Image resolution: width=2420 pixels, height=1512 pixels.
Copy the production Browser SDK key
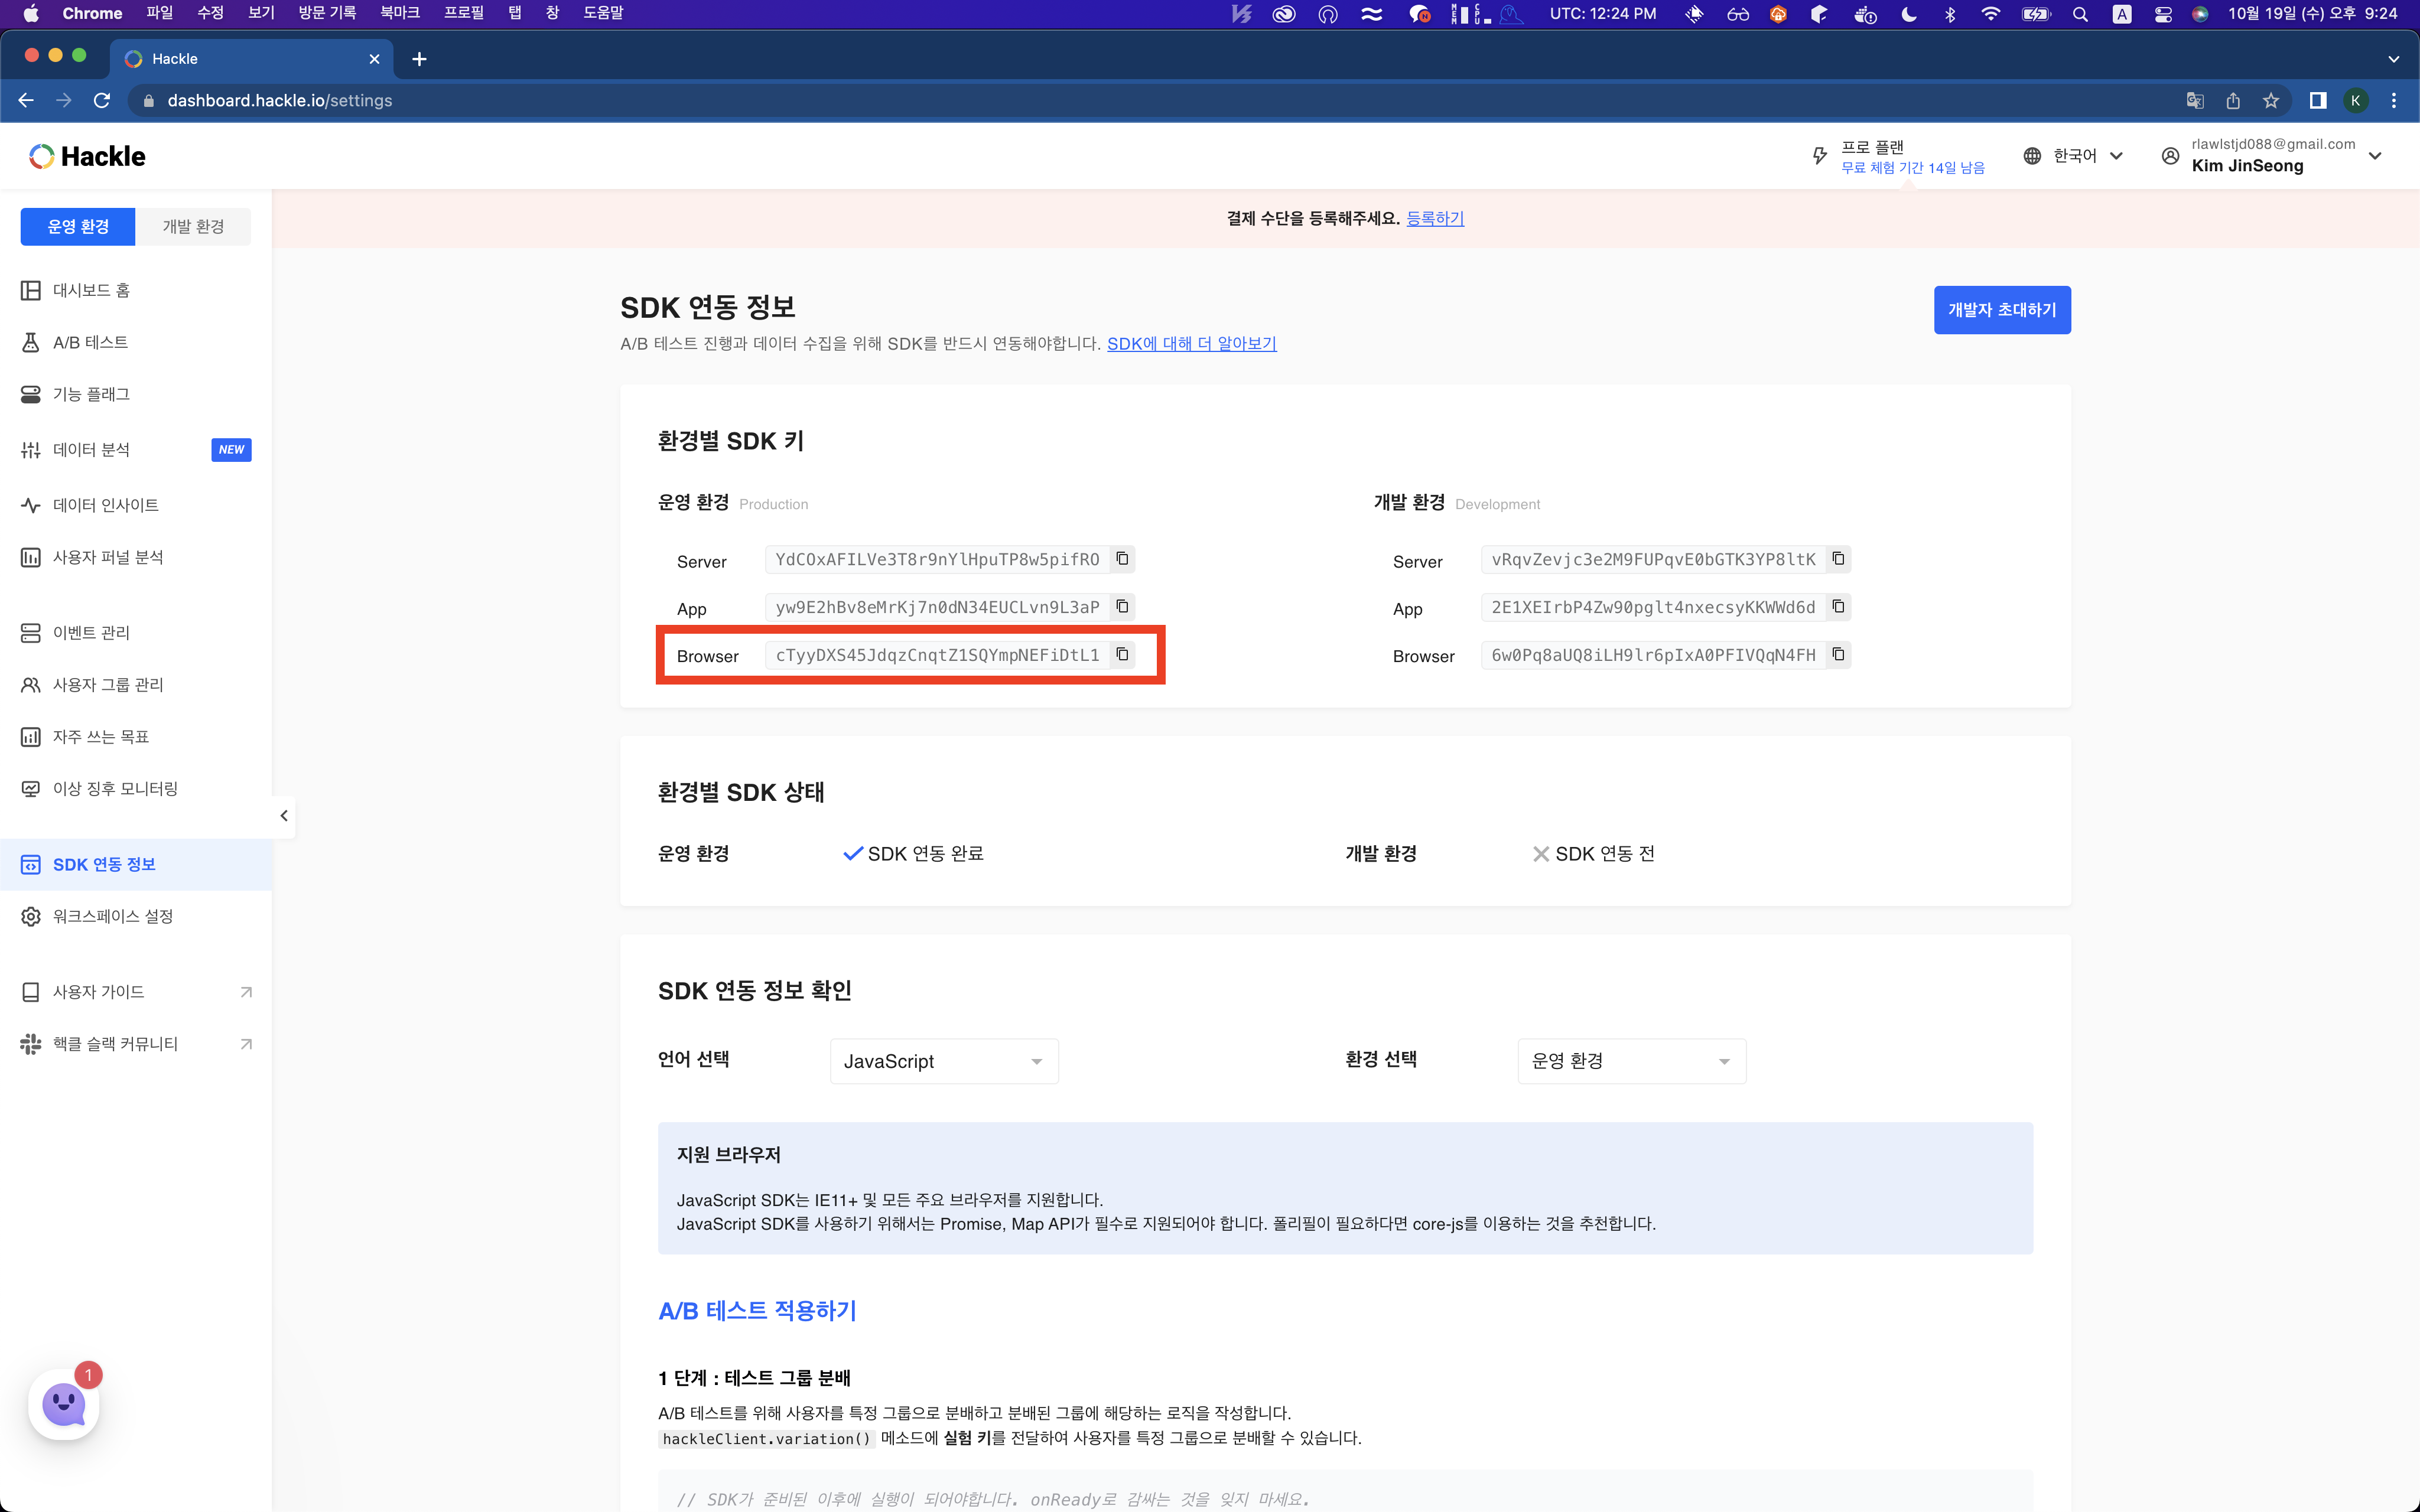point(1122,654)
